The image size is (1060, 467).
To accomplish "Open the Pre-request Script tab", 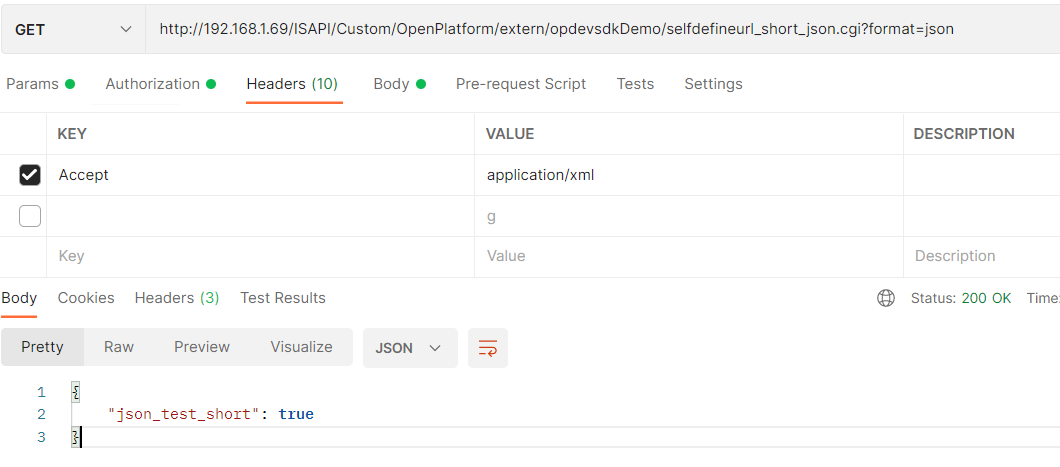I will 521,84.
